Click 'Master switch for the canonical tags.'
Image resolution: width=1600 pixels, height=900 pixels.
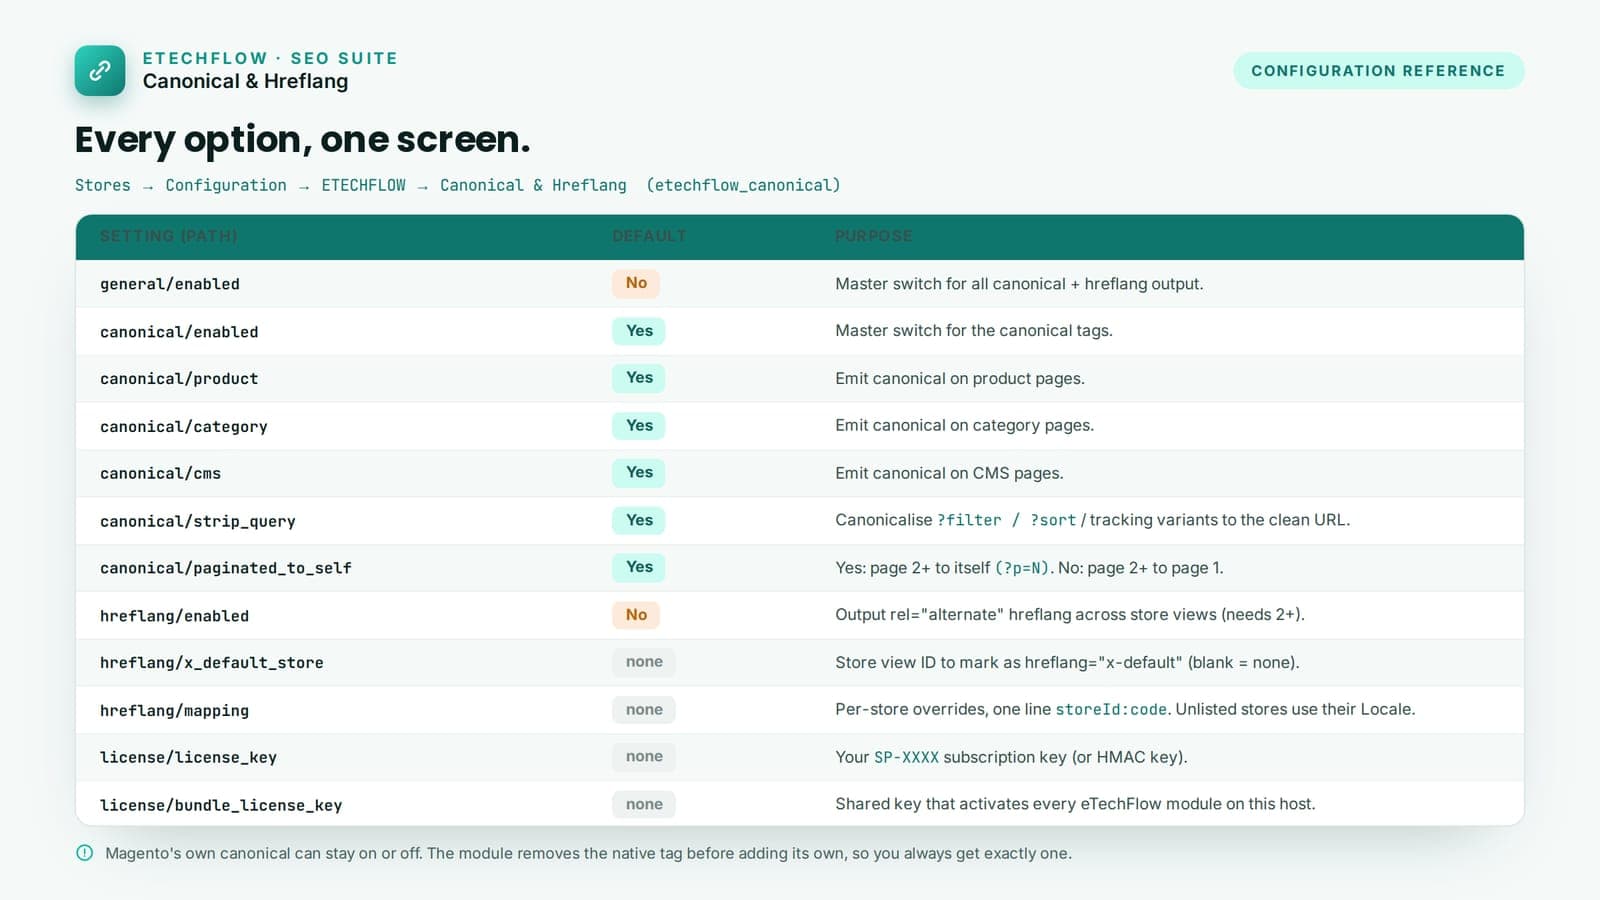(974, 331)
